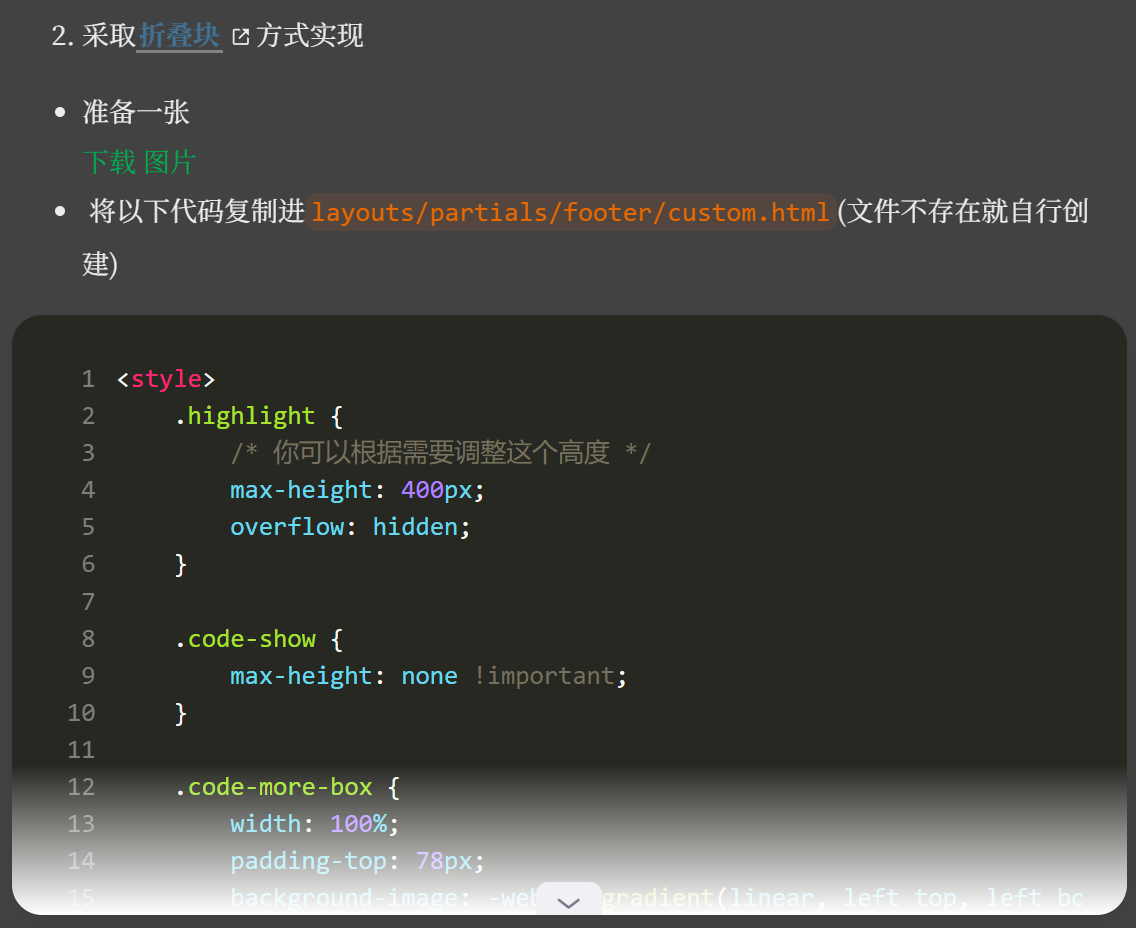
Task: Click the .highlight selector in code
Action: [245, 416]
